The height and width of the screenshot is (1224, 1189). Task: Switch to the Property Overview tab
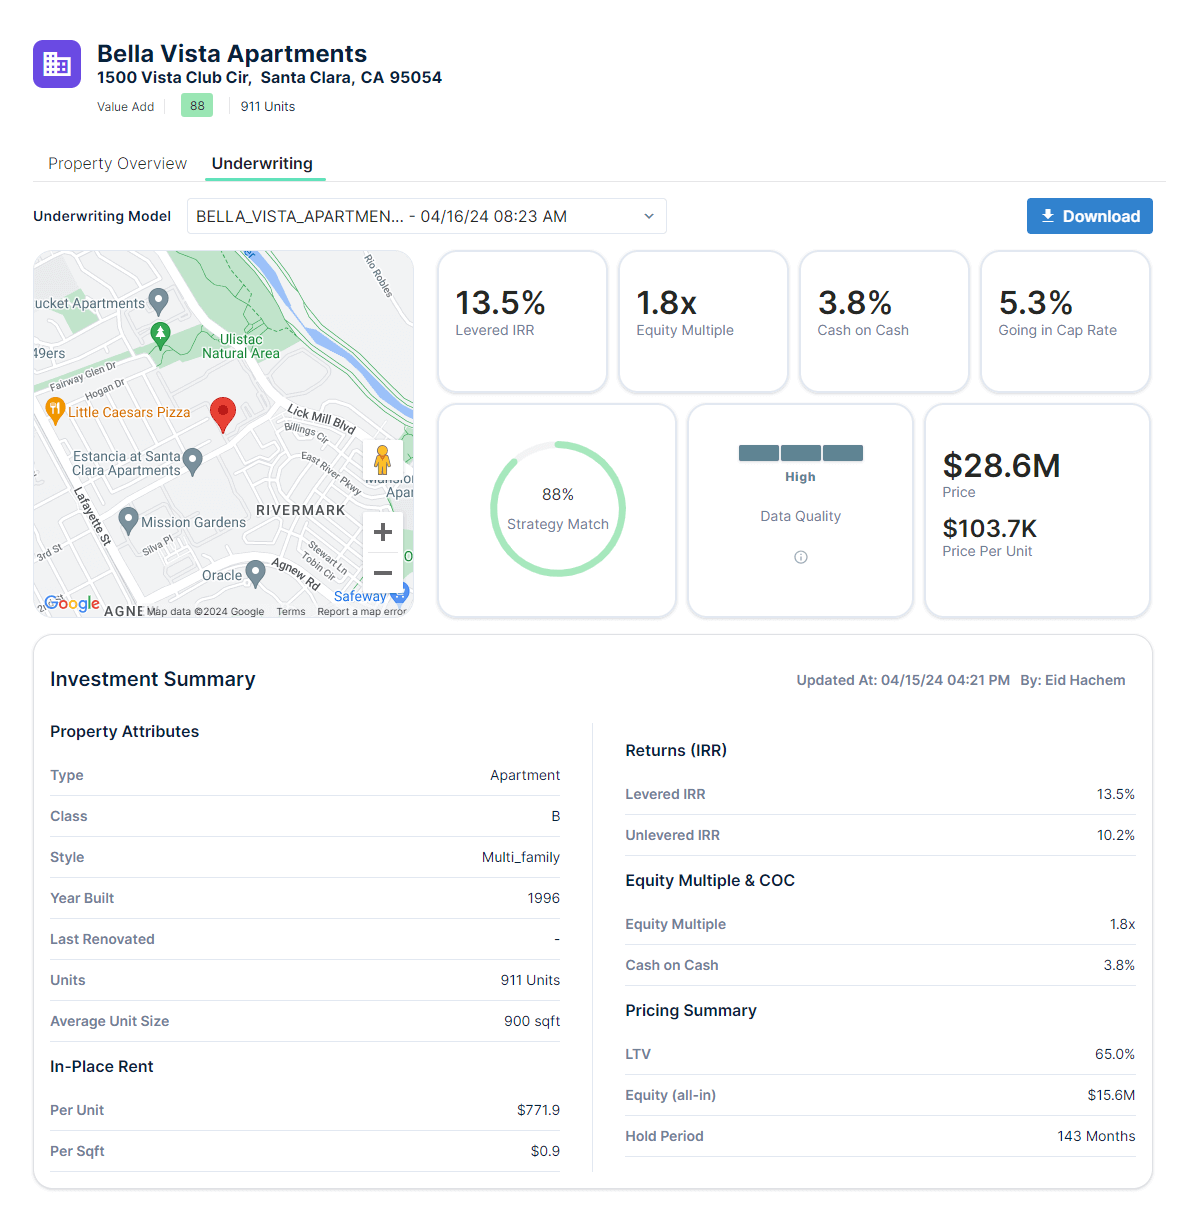pos(117,163)
